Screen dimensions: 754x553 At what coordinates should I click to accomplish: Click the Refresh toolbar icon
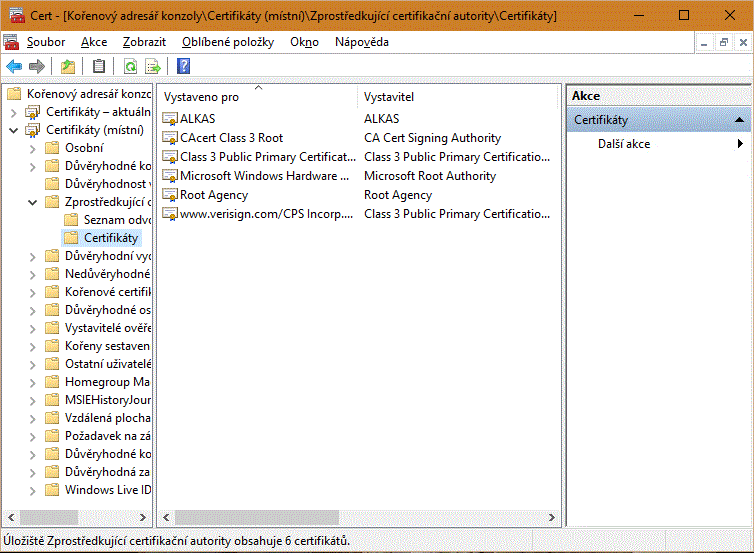(x=130, y=67)
